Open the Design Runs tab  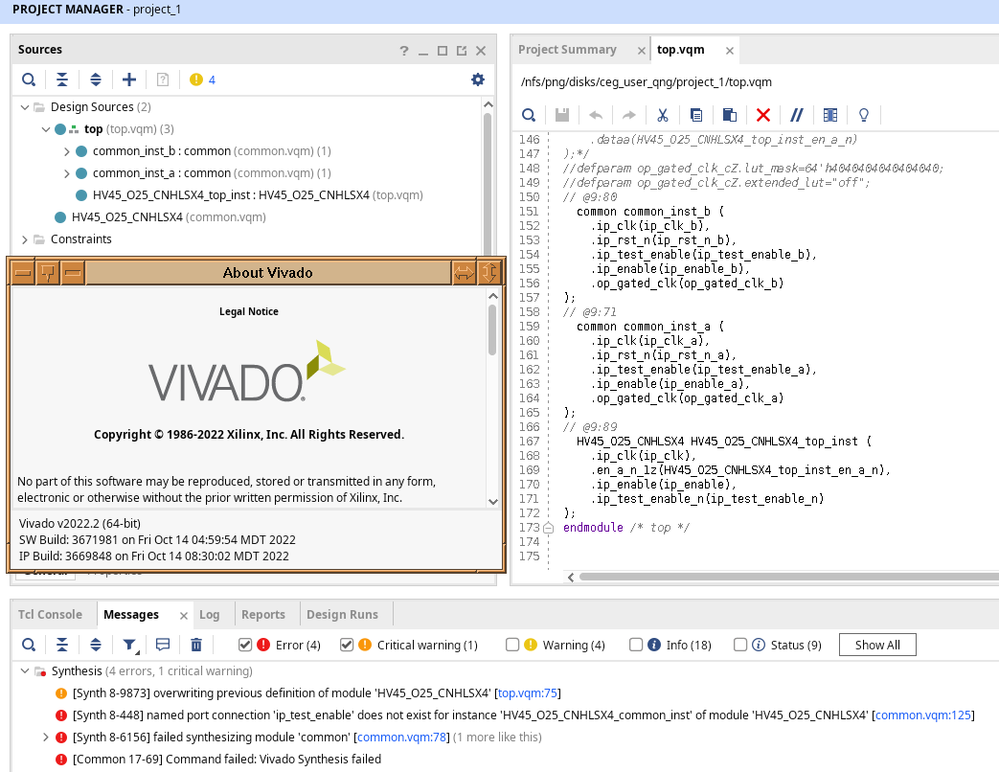tap(342, 615)
